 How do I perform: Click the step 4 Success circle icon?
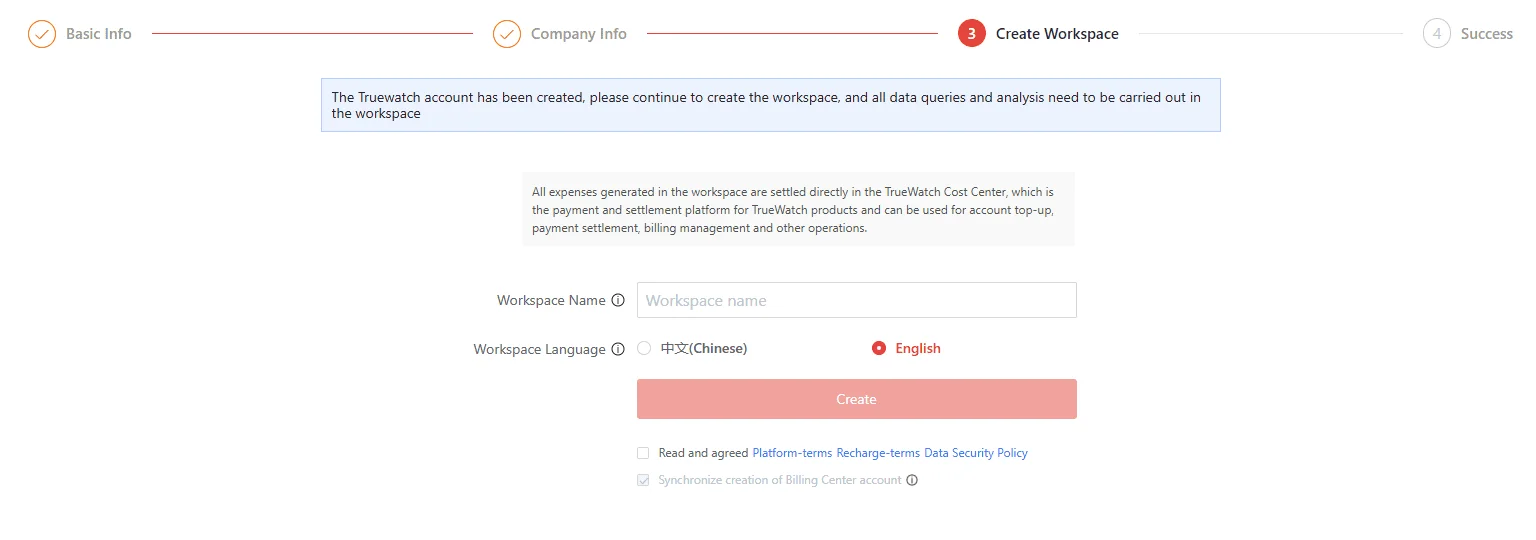pos(1437,34)
